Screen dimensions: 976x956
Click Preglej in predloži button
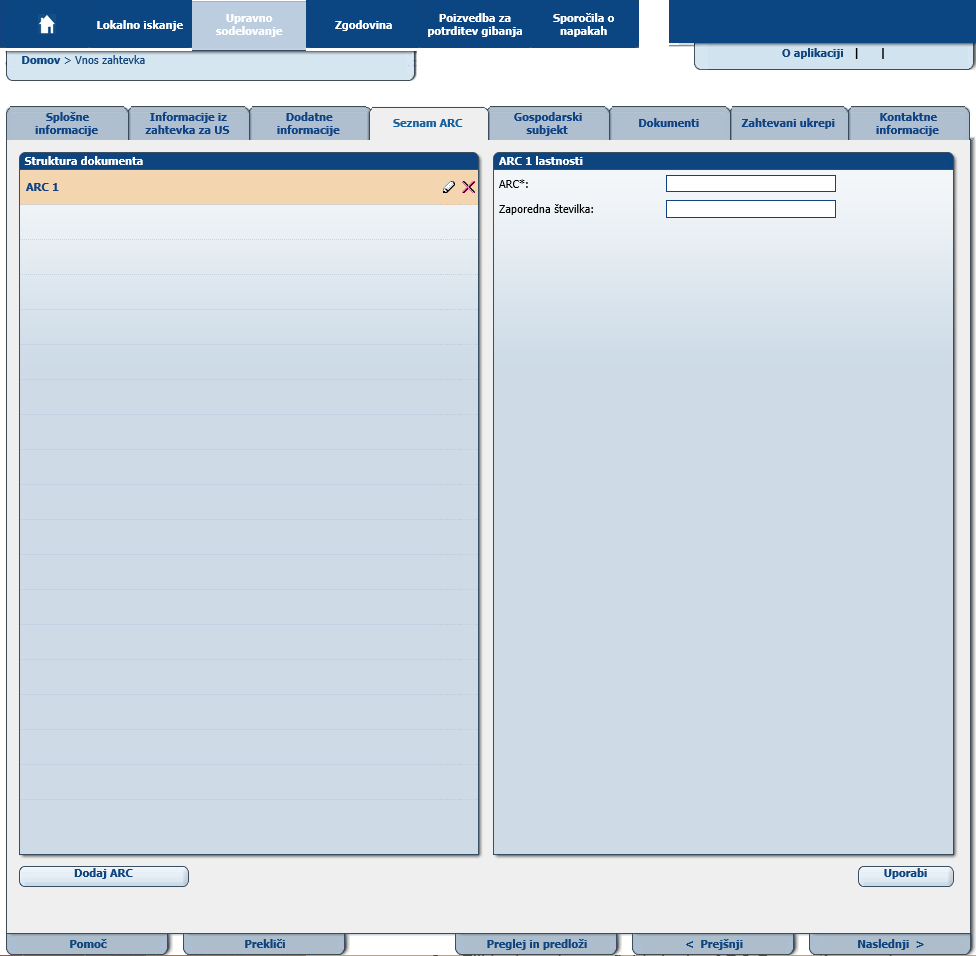click(537, 944)
